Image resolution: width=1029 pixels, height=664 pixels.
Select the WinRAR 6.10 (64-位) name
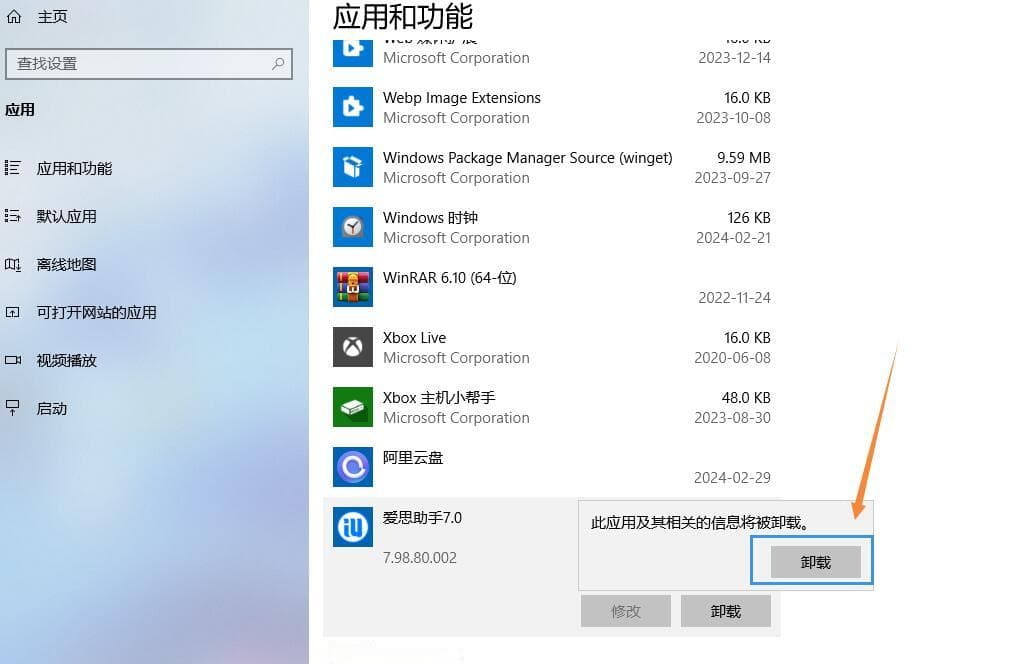click(x=450, y=278)
